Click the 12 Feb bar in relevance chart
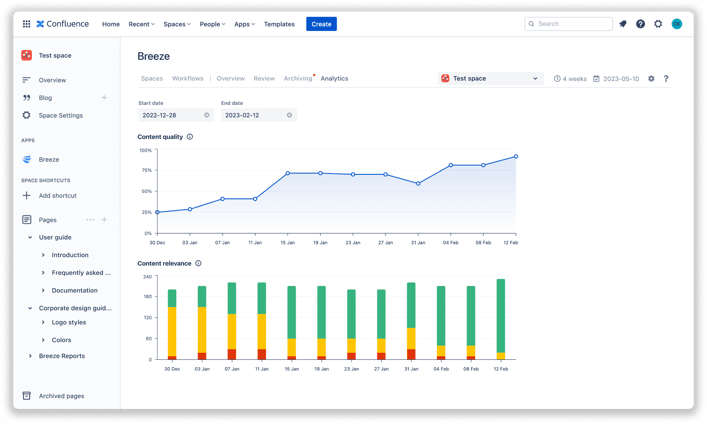Image resolution: width=707 pixels, height=424 pixels. click(x=500, y=319)
